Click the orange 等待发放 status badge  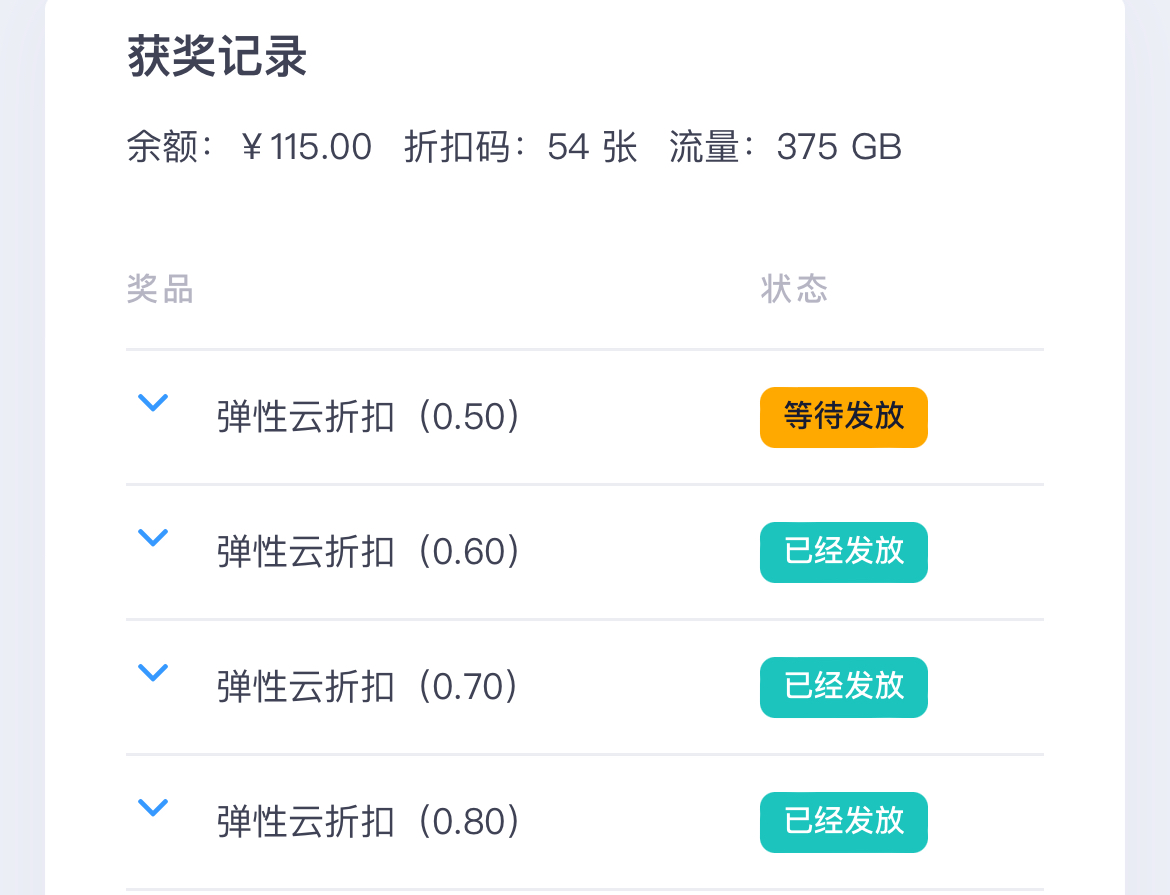pyautogui.click(x=843, y=417)
